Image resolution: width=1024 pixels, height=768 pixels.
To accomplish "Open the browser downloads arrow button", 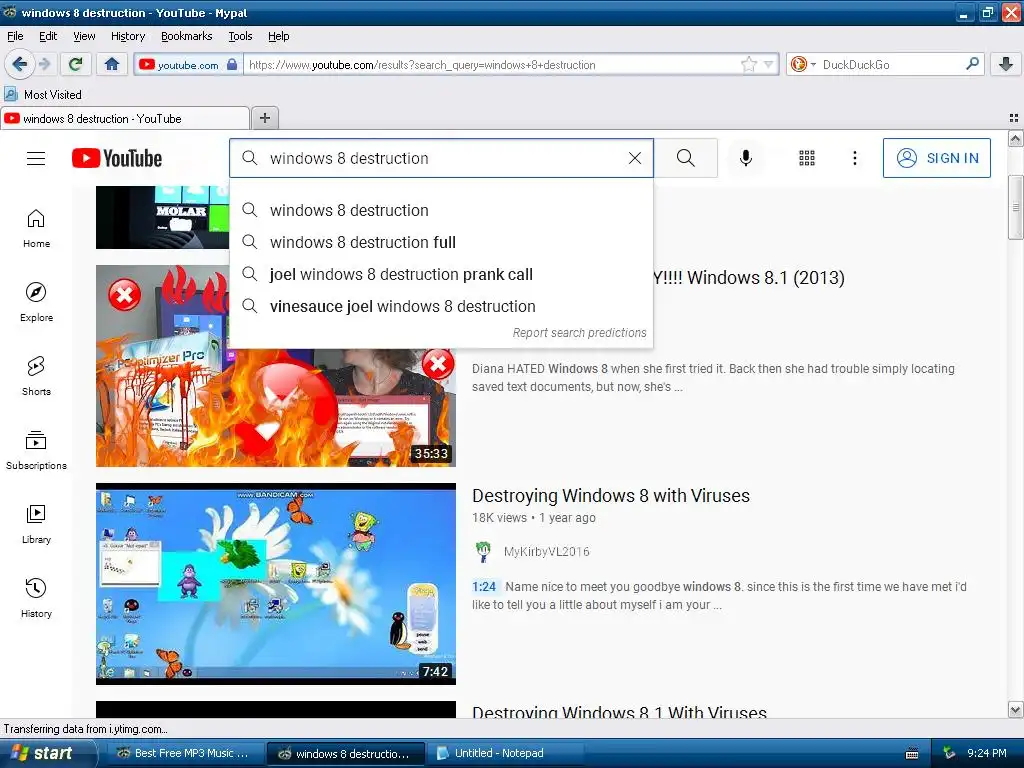I will (1006, 64).
